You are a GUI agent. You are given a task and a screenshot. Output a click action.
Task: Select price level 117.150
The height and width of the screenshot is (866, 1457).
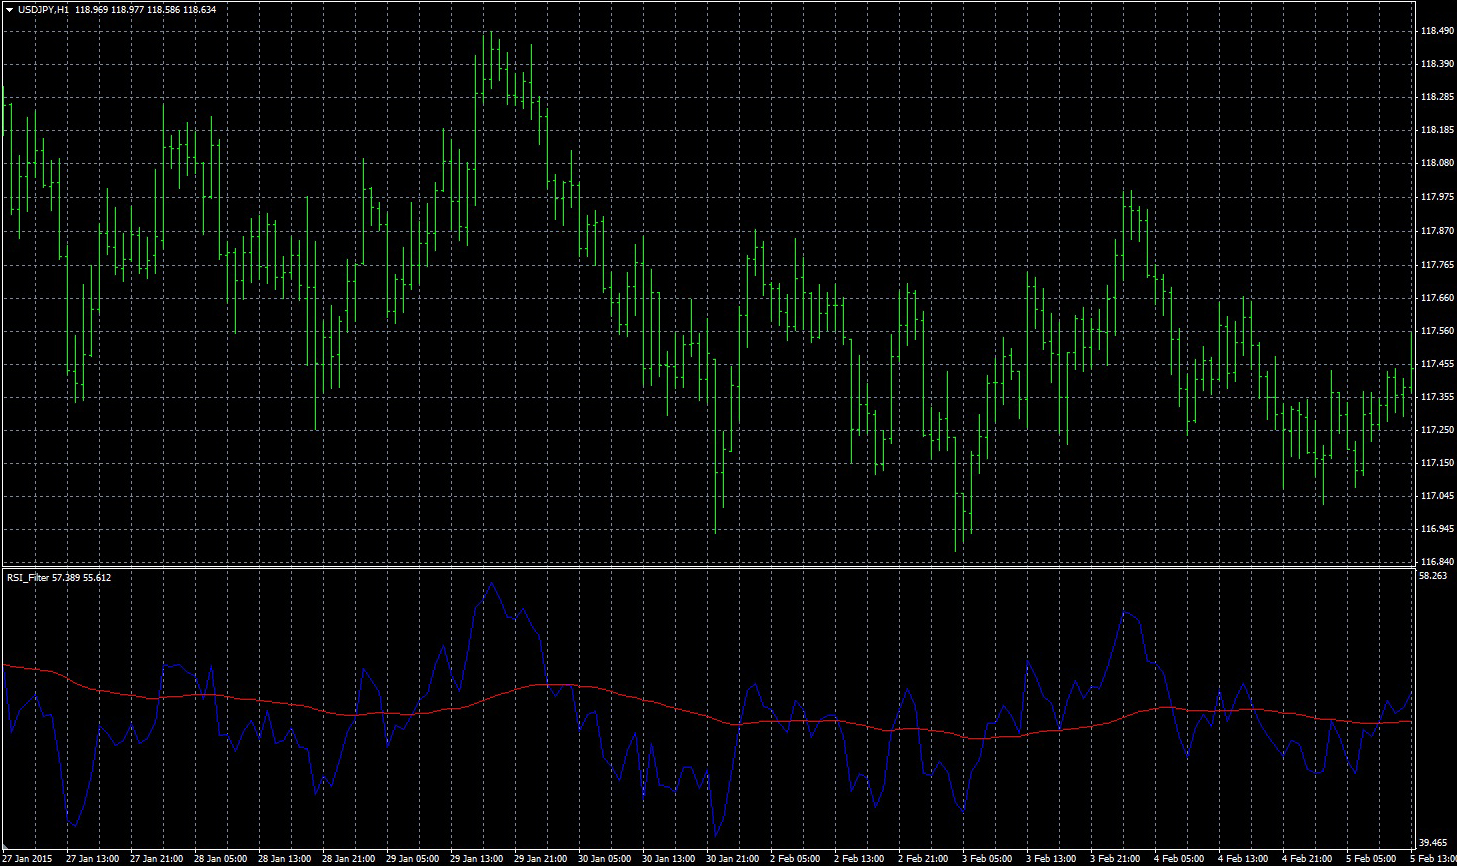coord(1436,463)
